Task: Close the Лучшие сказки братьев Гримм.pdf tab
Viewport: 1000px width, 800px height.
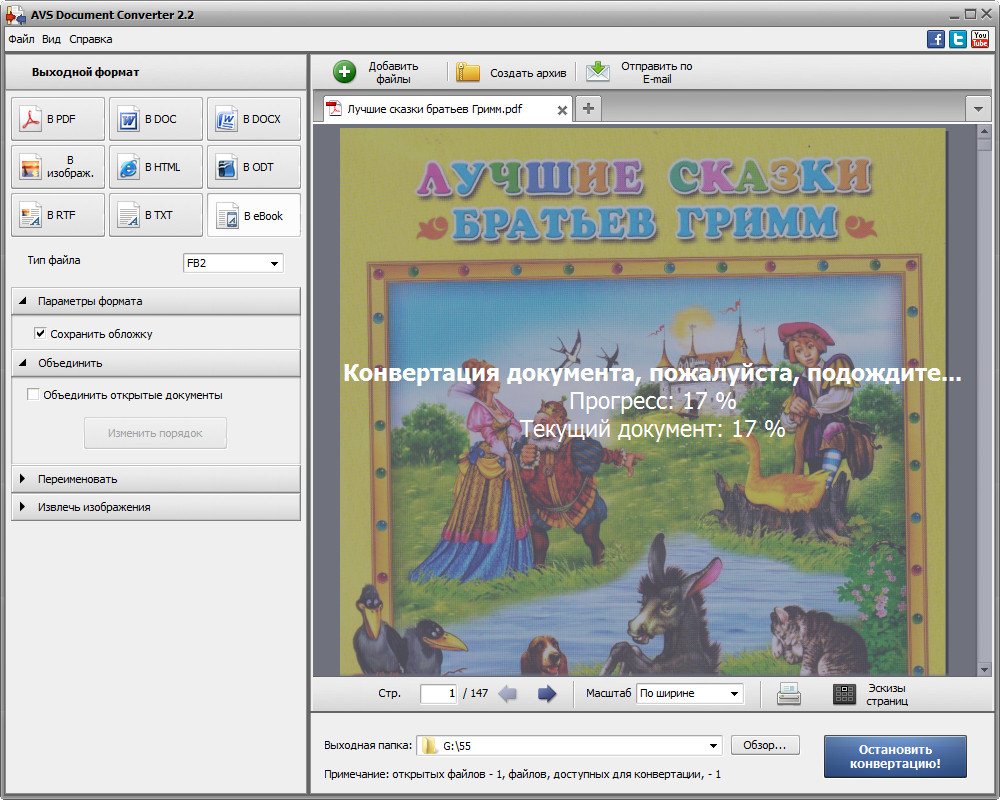Action: pos(562,110)
